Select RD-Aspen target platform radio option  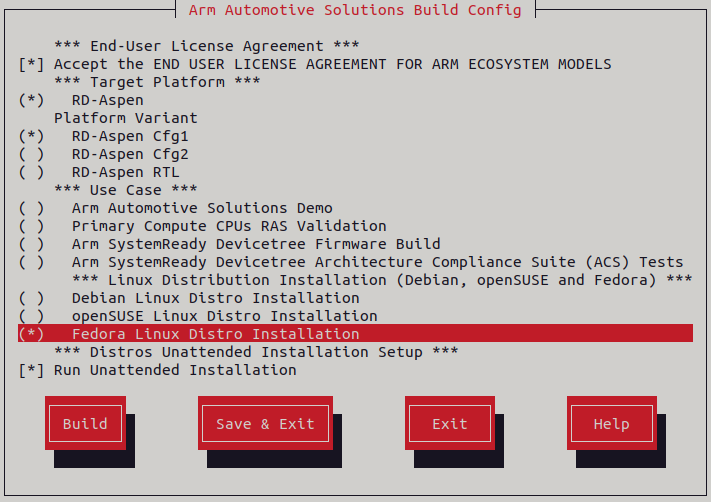click(x=31, y=100)
